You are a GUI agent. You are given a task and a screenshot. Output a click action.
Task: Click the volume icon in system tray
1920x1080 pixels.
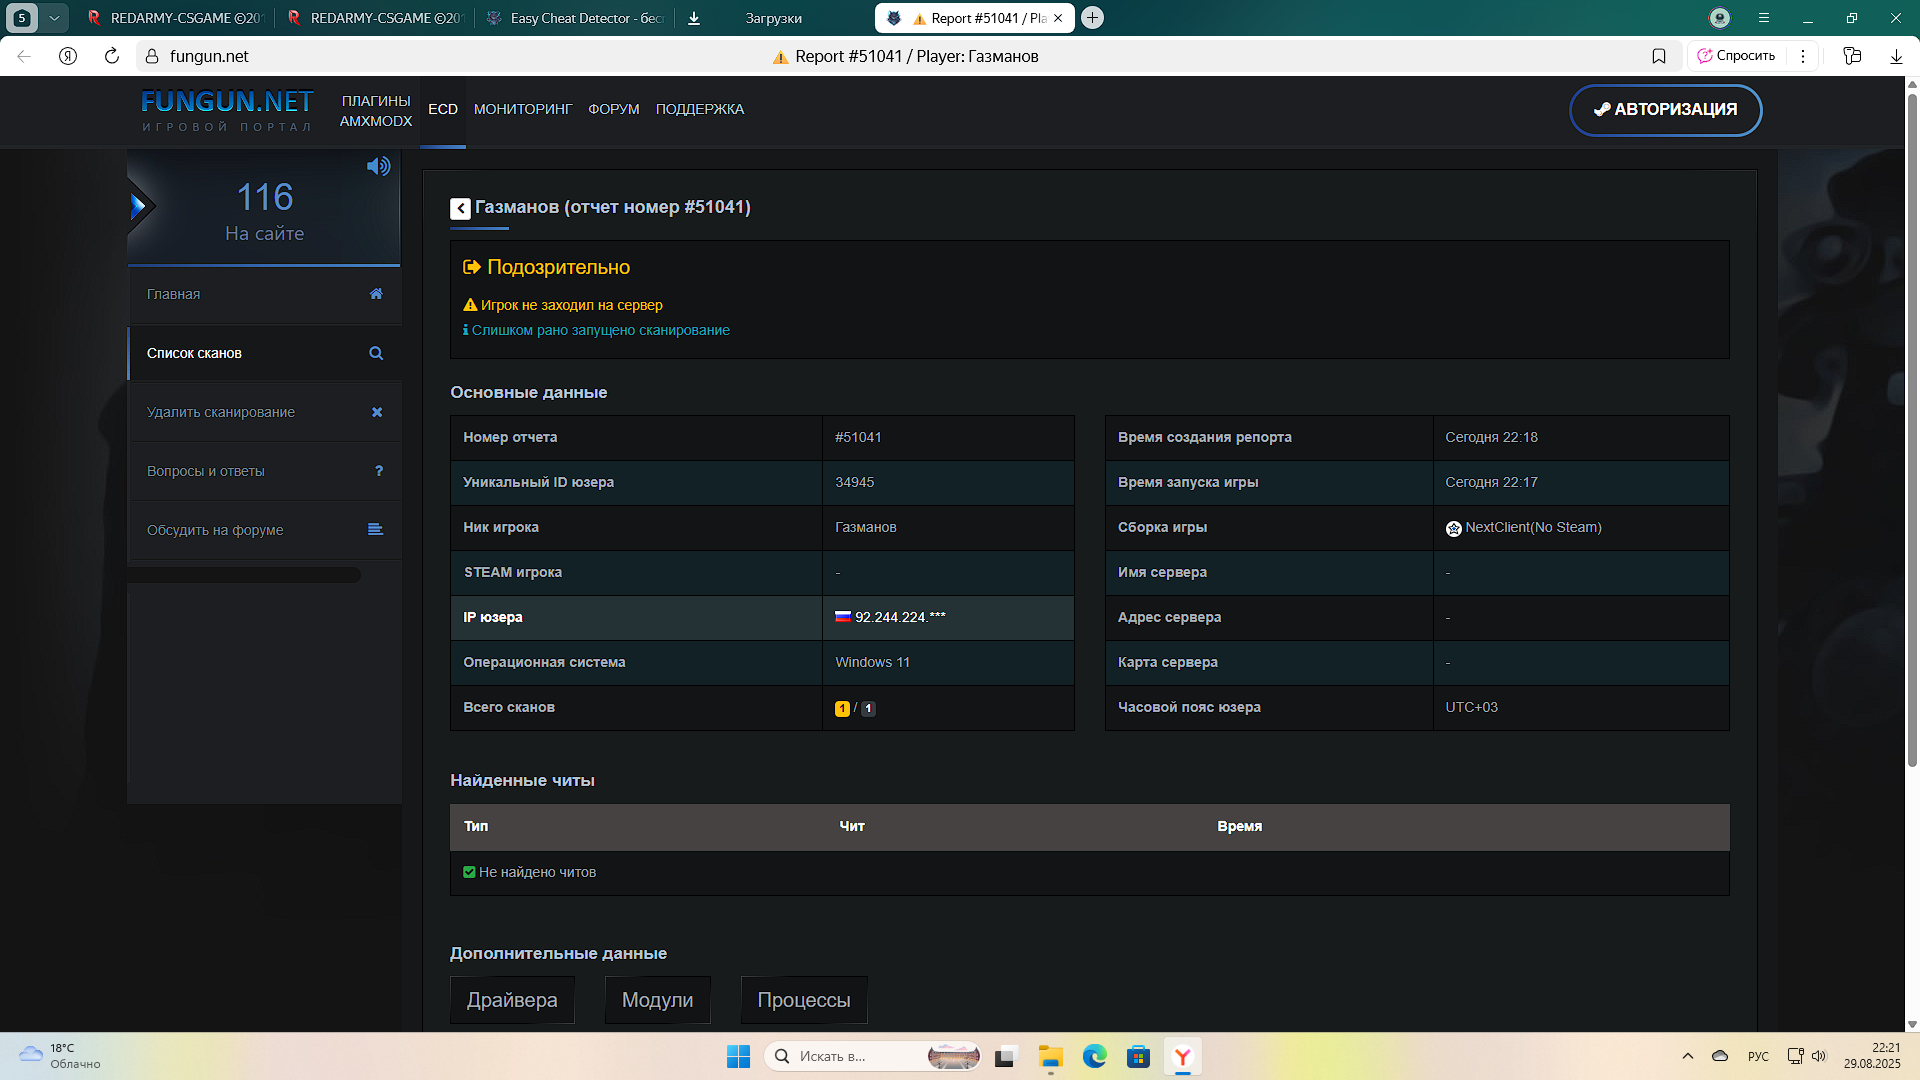[1819, 1056]
